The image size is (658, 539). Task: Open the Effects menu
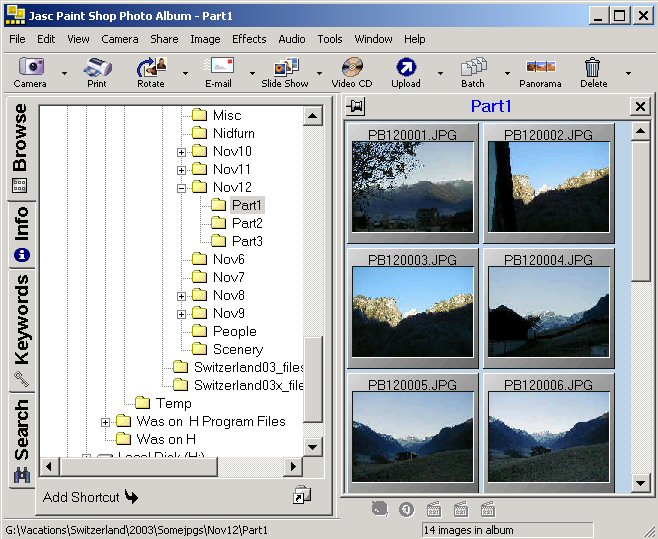pos(249,39)
